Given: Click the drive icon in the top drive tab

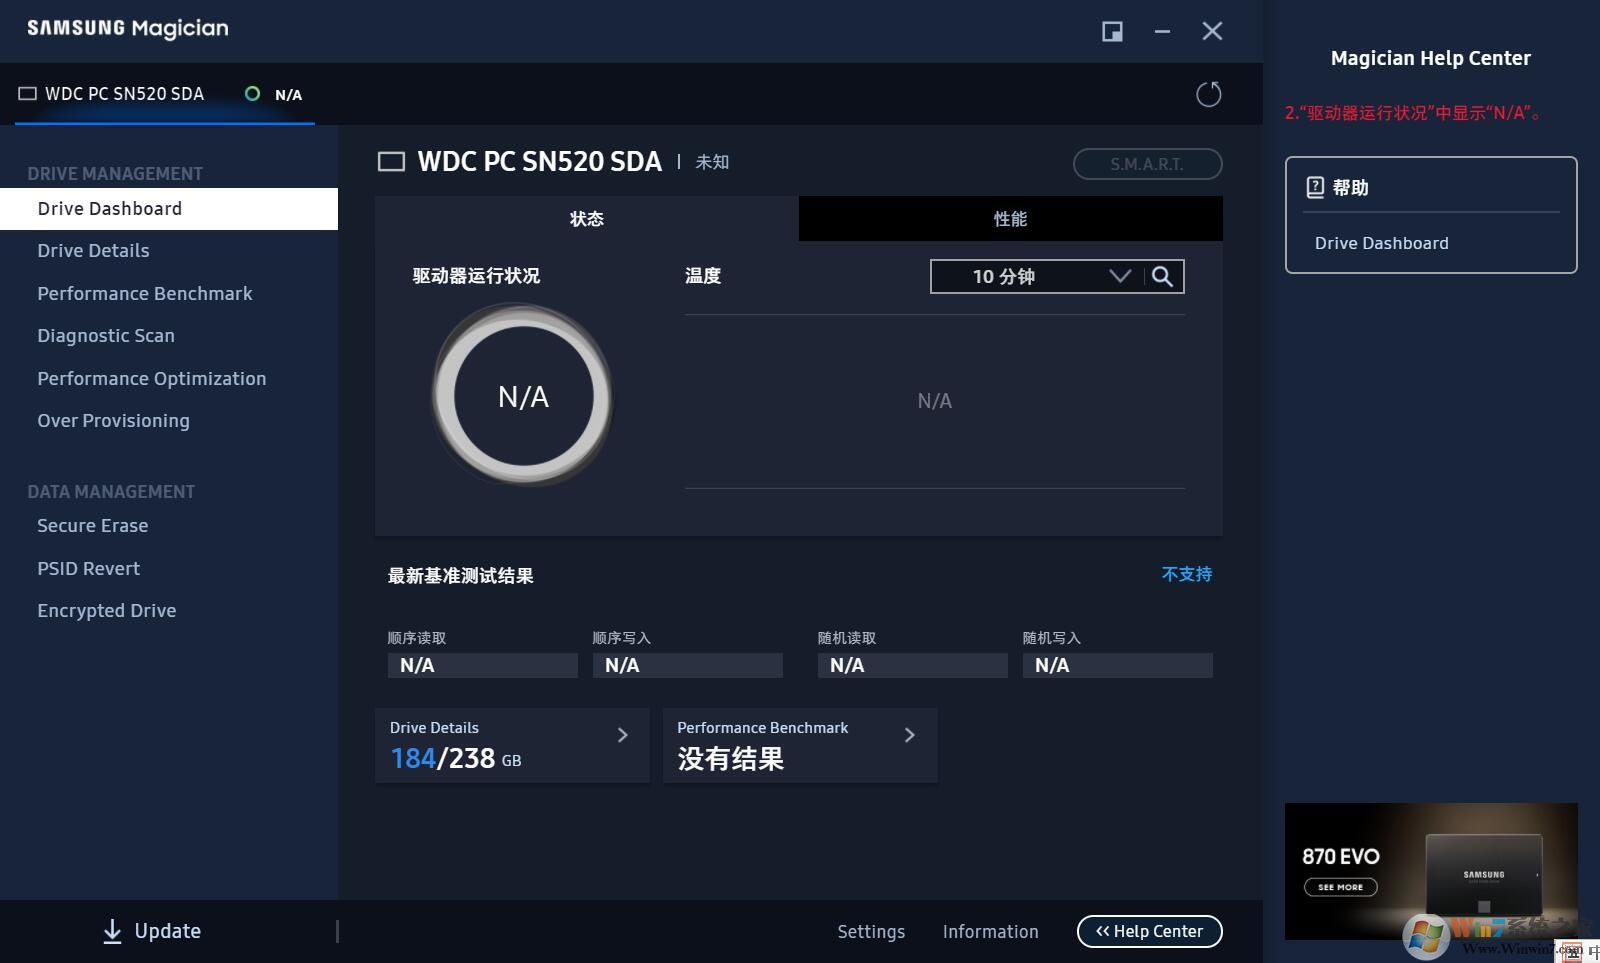Looking at the screenshot, I should point(28,94).
